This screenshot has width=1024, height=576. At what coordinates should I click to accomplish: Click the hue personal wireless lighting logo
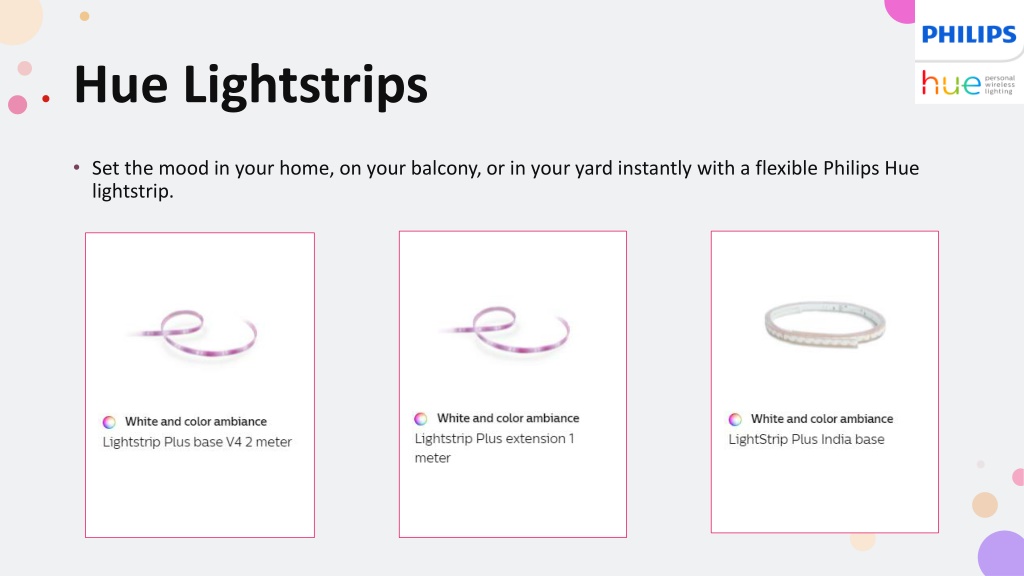[x=968, y=84]
